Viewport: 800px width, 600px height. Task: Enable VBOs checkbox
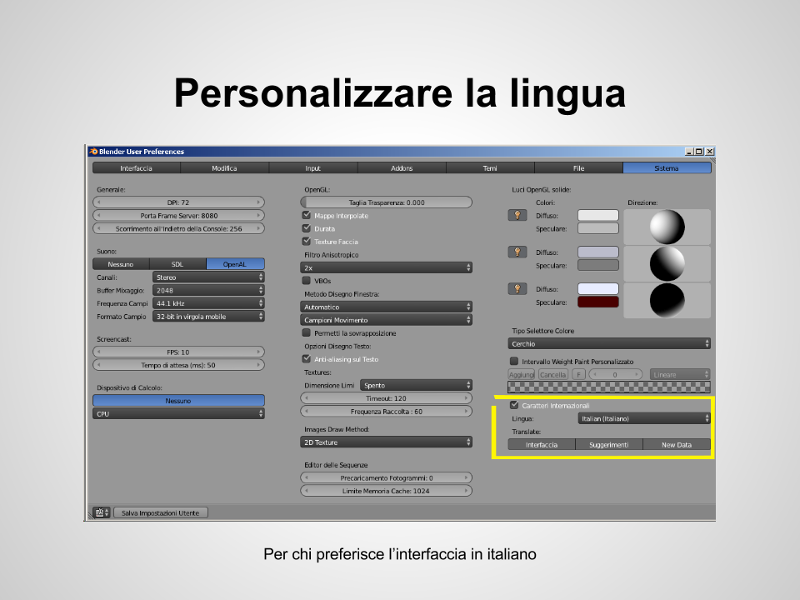(307, 281)
